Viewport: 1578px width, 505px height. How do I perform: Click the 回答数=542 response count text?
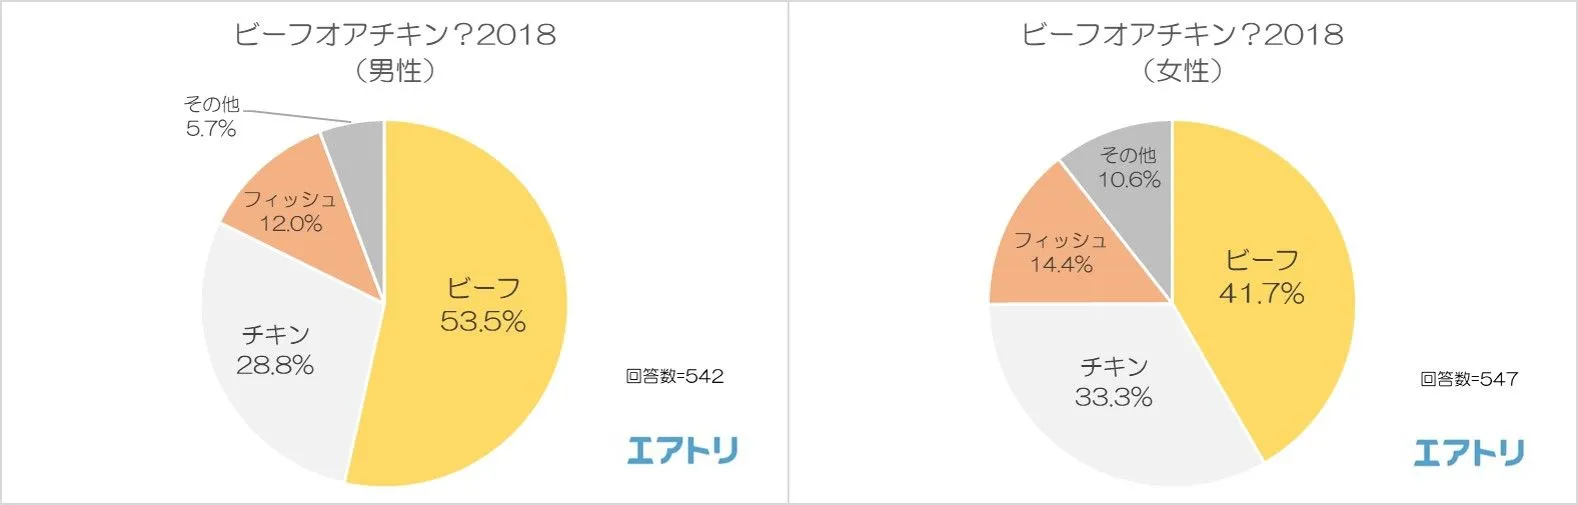pos(675,377)
